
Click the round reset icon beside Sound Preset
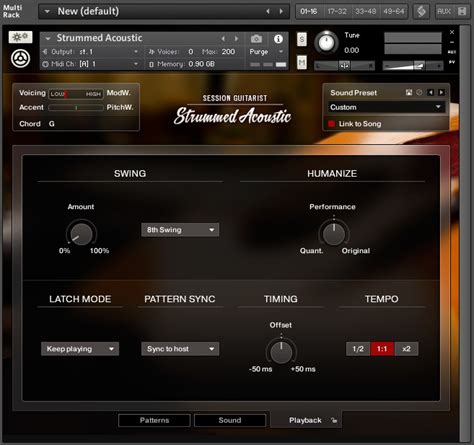coord(419,92)
